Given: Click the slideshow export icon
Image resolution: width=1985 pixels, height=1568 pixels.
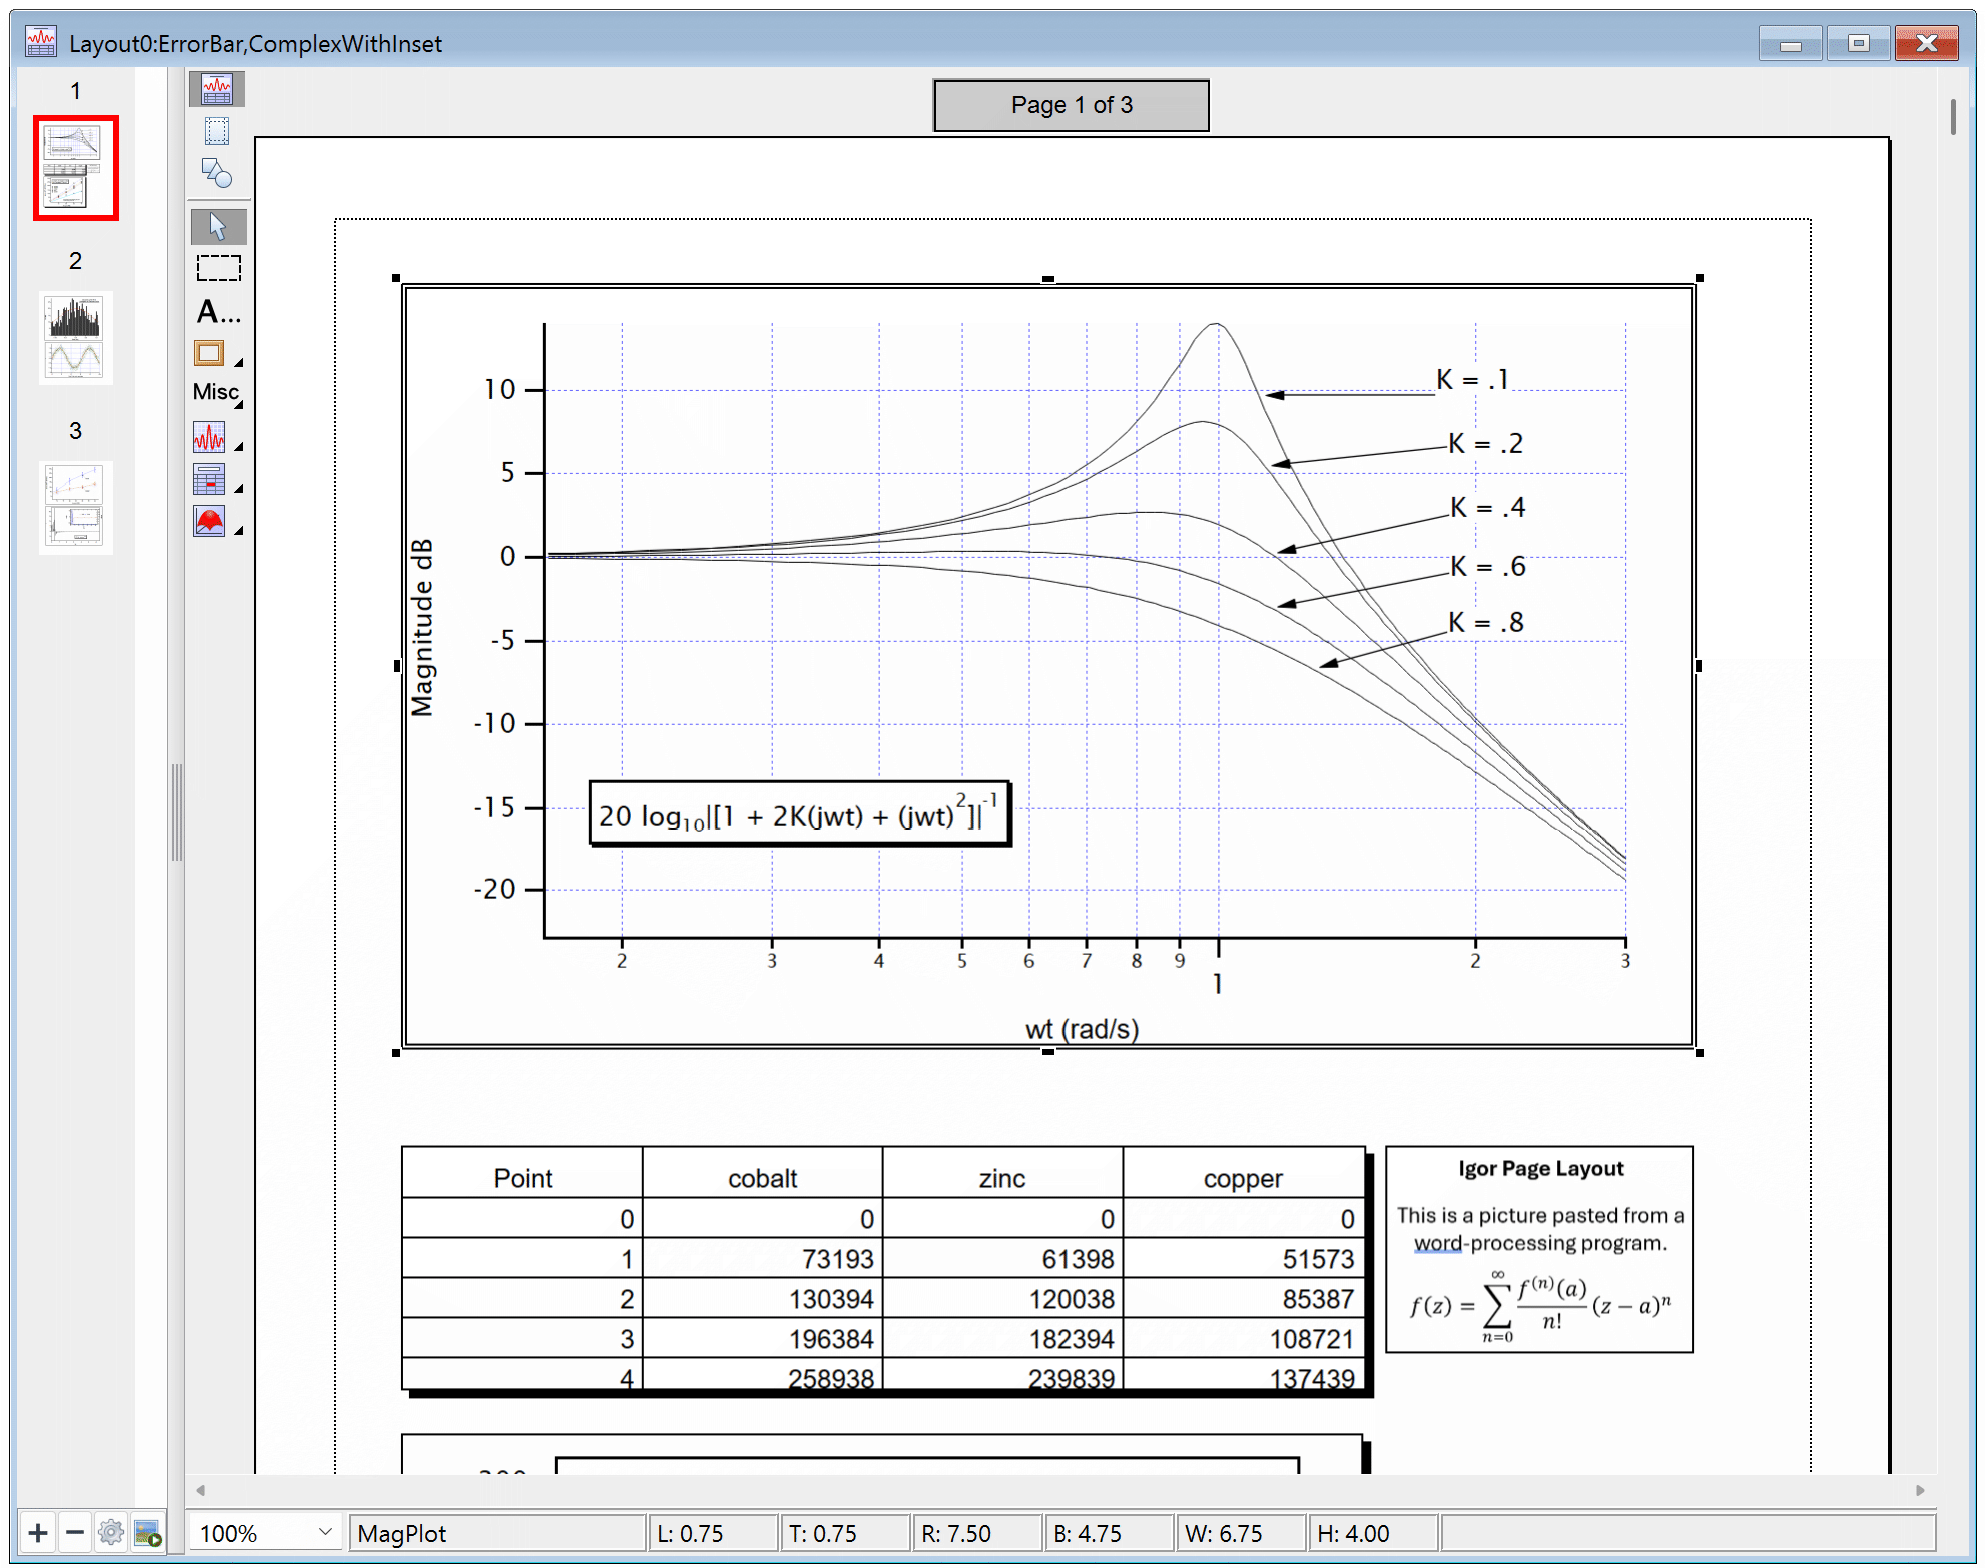Looking at the screenshot, I should tap(148, 1532).
